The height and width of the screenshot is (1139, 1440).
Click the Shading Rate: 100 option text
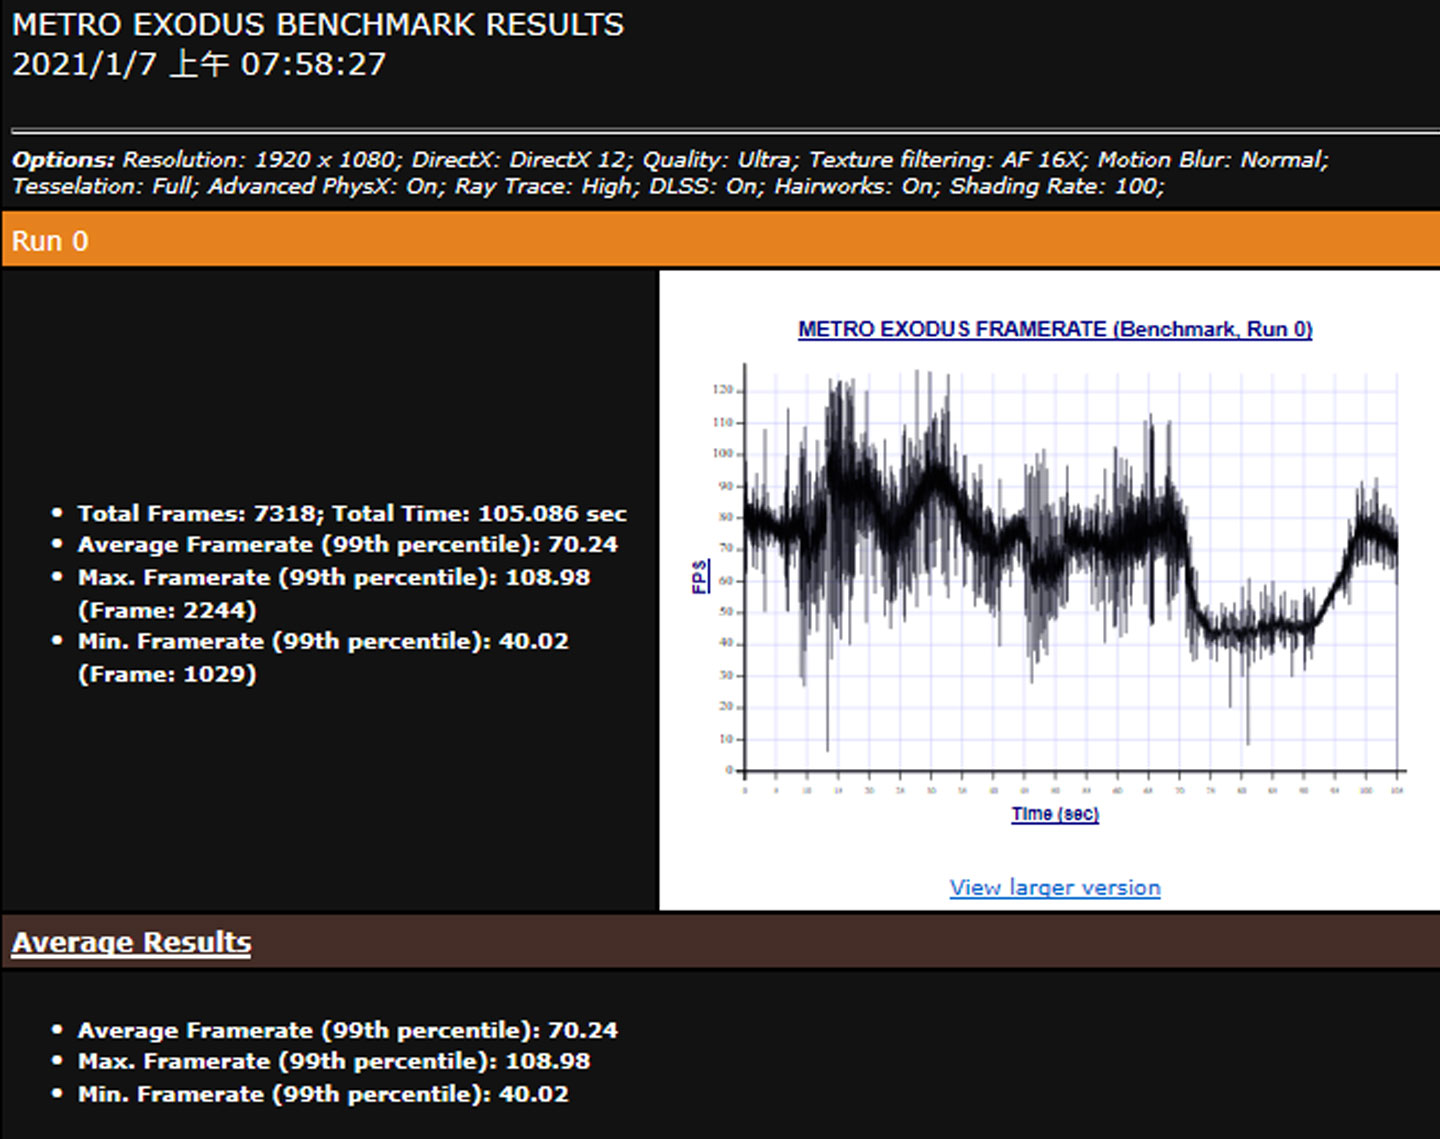(1056, 186)
